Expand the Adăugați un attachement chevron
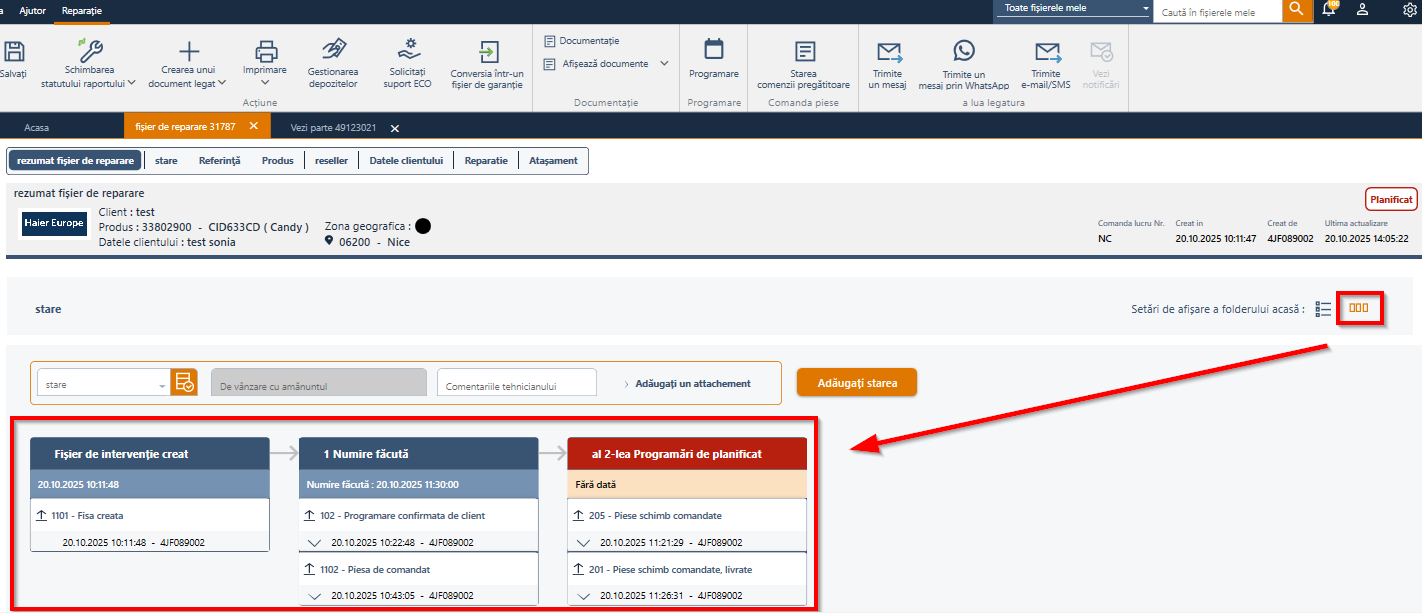The height and width of the screenshot is (613, 1422). click(x=627, y=384)
